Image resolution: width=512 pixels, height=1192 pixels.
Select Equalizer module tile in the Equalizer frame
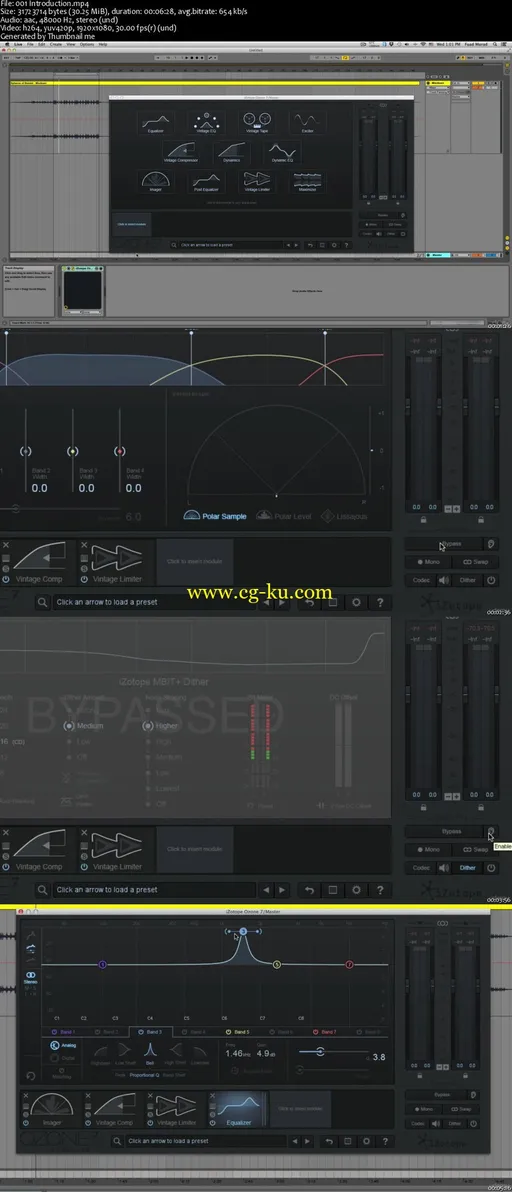pos(237,1111)
